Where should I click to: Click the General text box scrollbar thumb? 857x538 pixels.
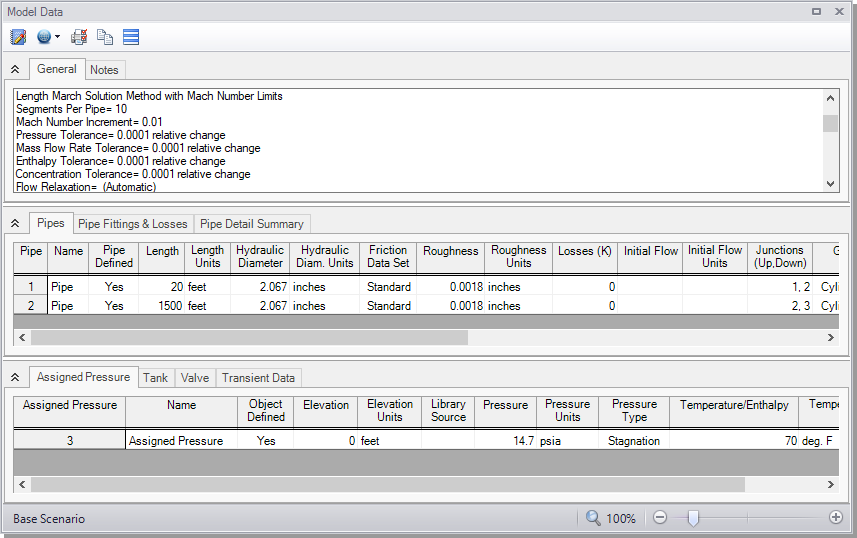830,123
